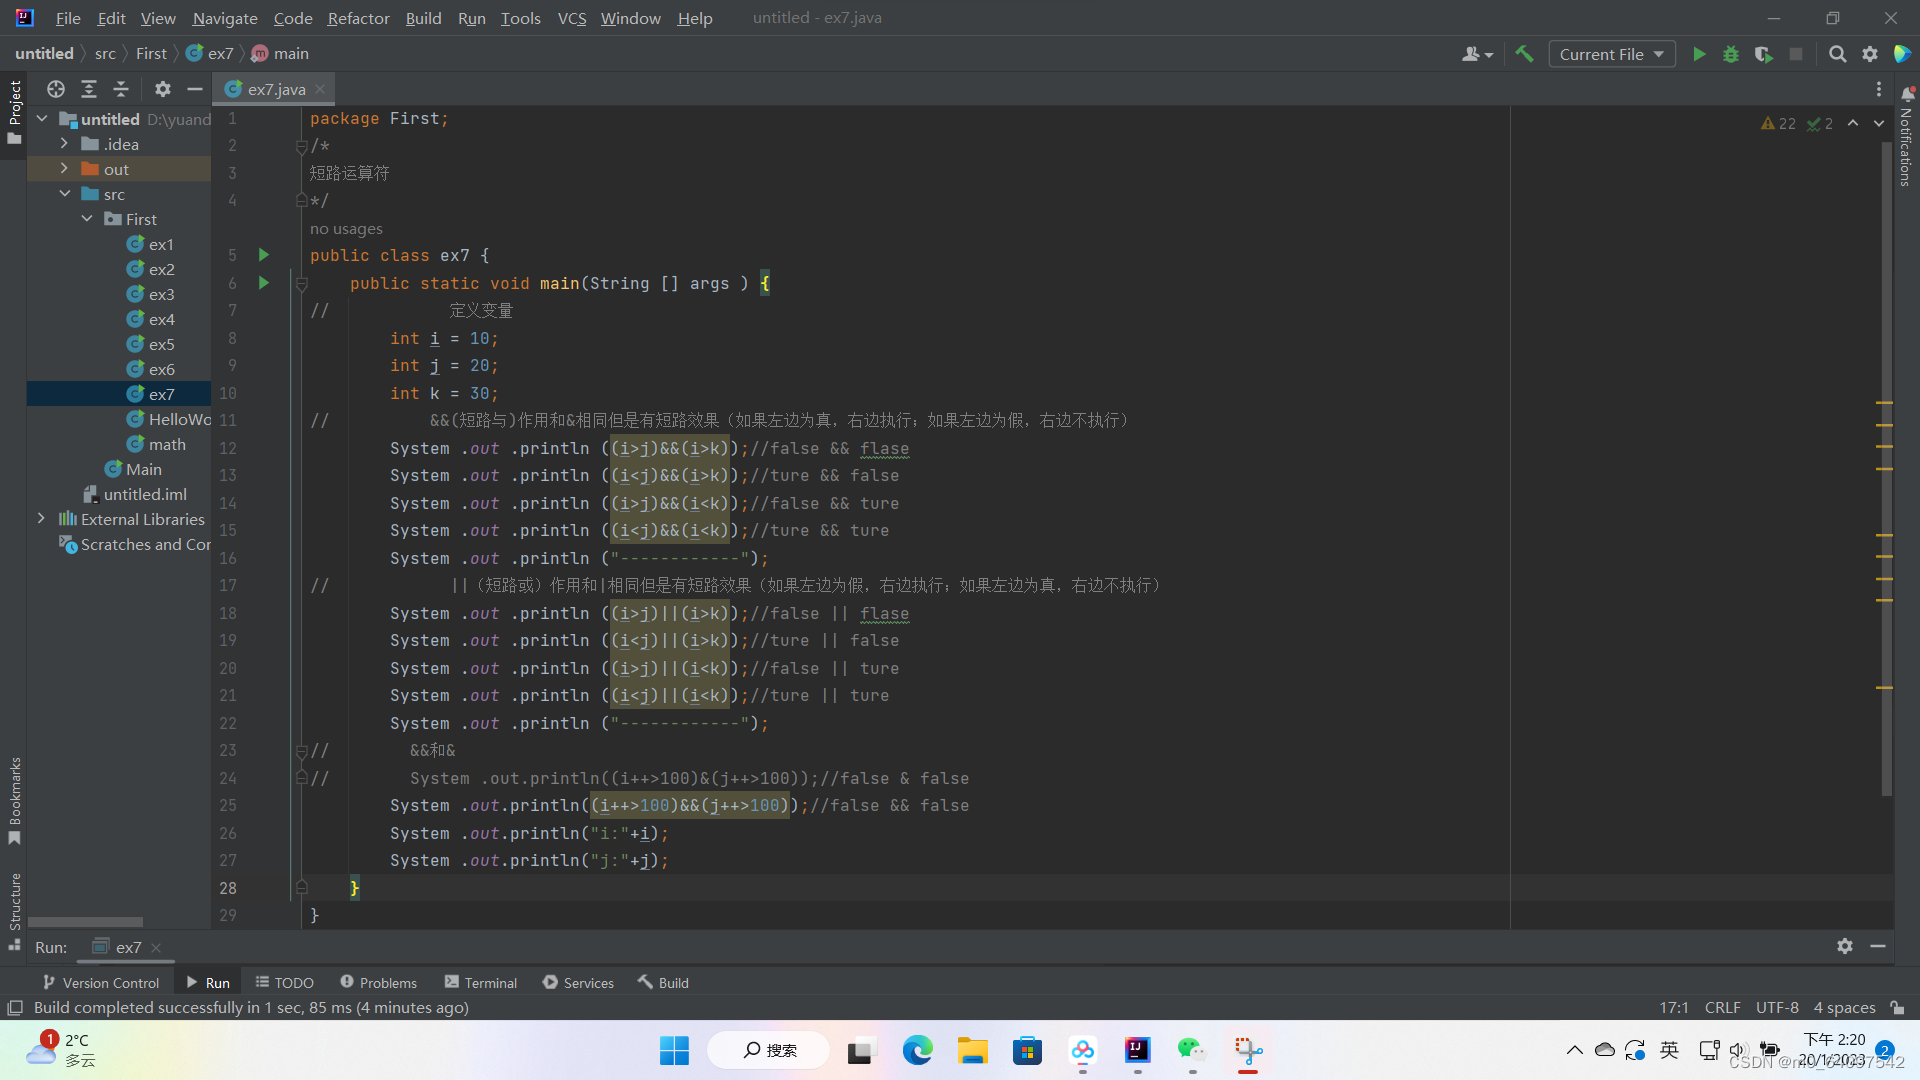Click the warnings count indicator in editor
The width and height of the screenshot is (1920, 1080).
[x=1779, y=123]
